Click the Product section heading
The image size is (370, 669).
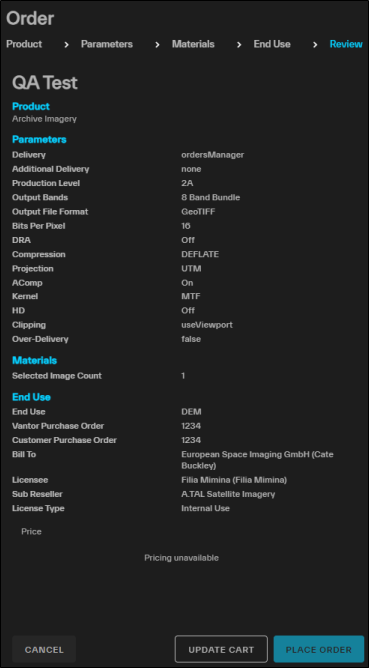click(x=31, y=106)
